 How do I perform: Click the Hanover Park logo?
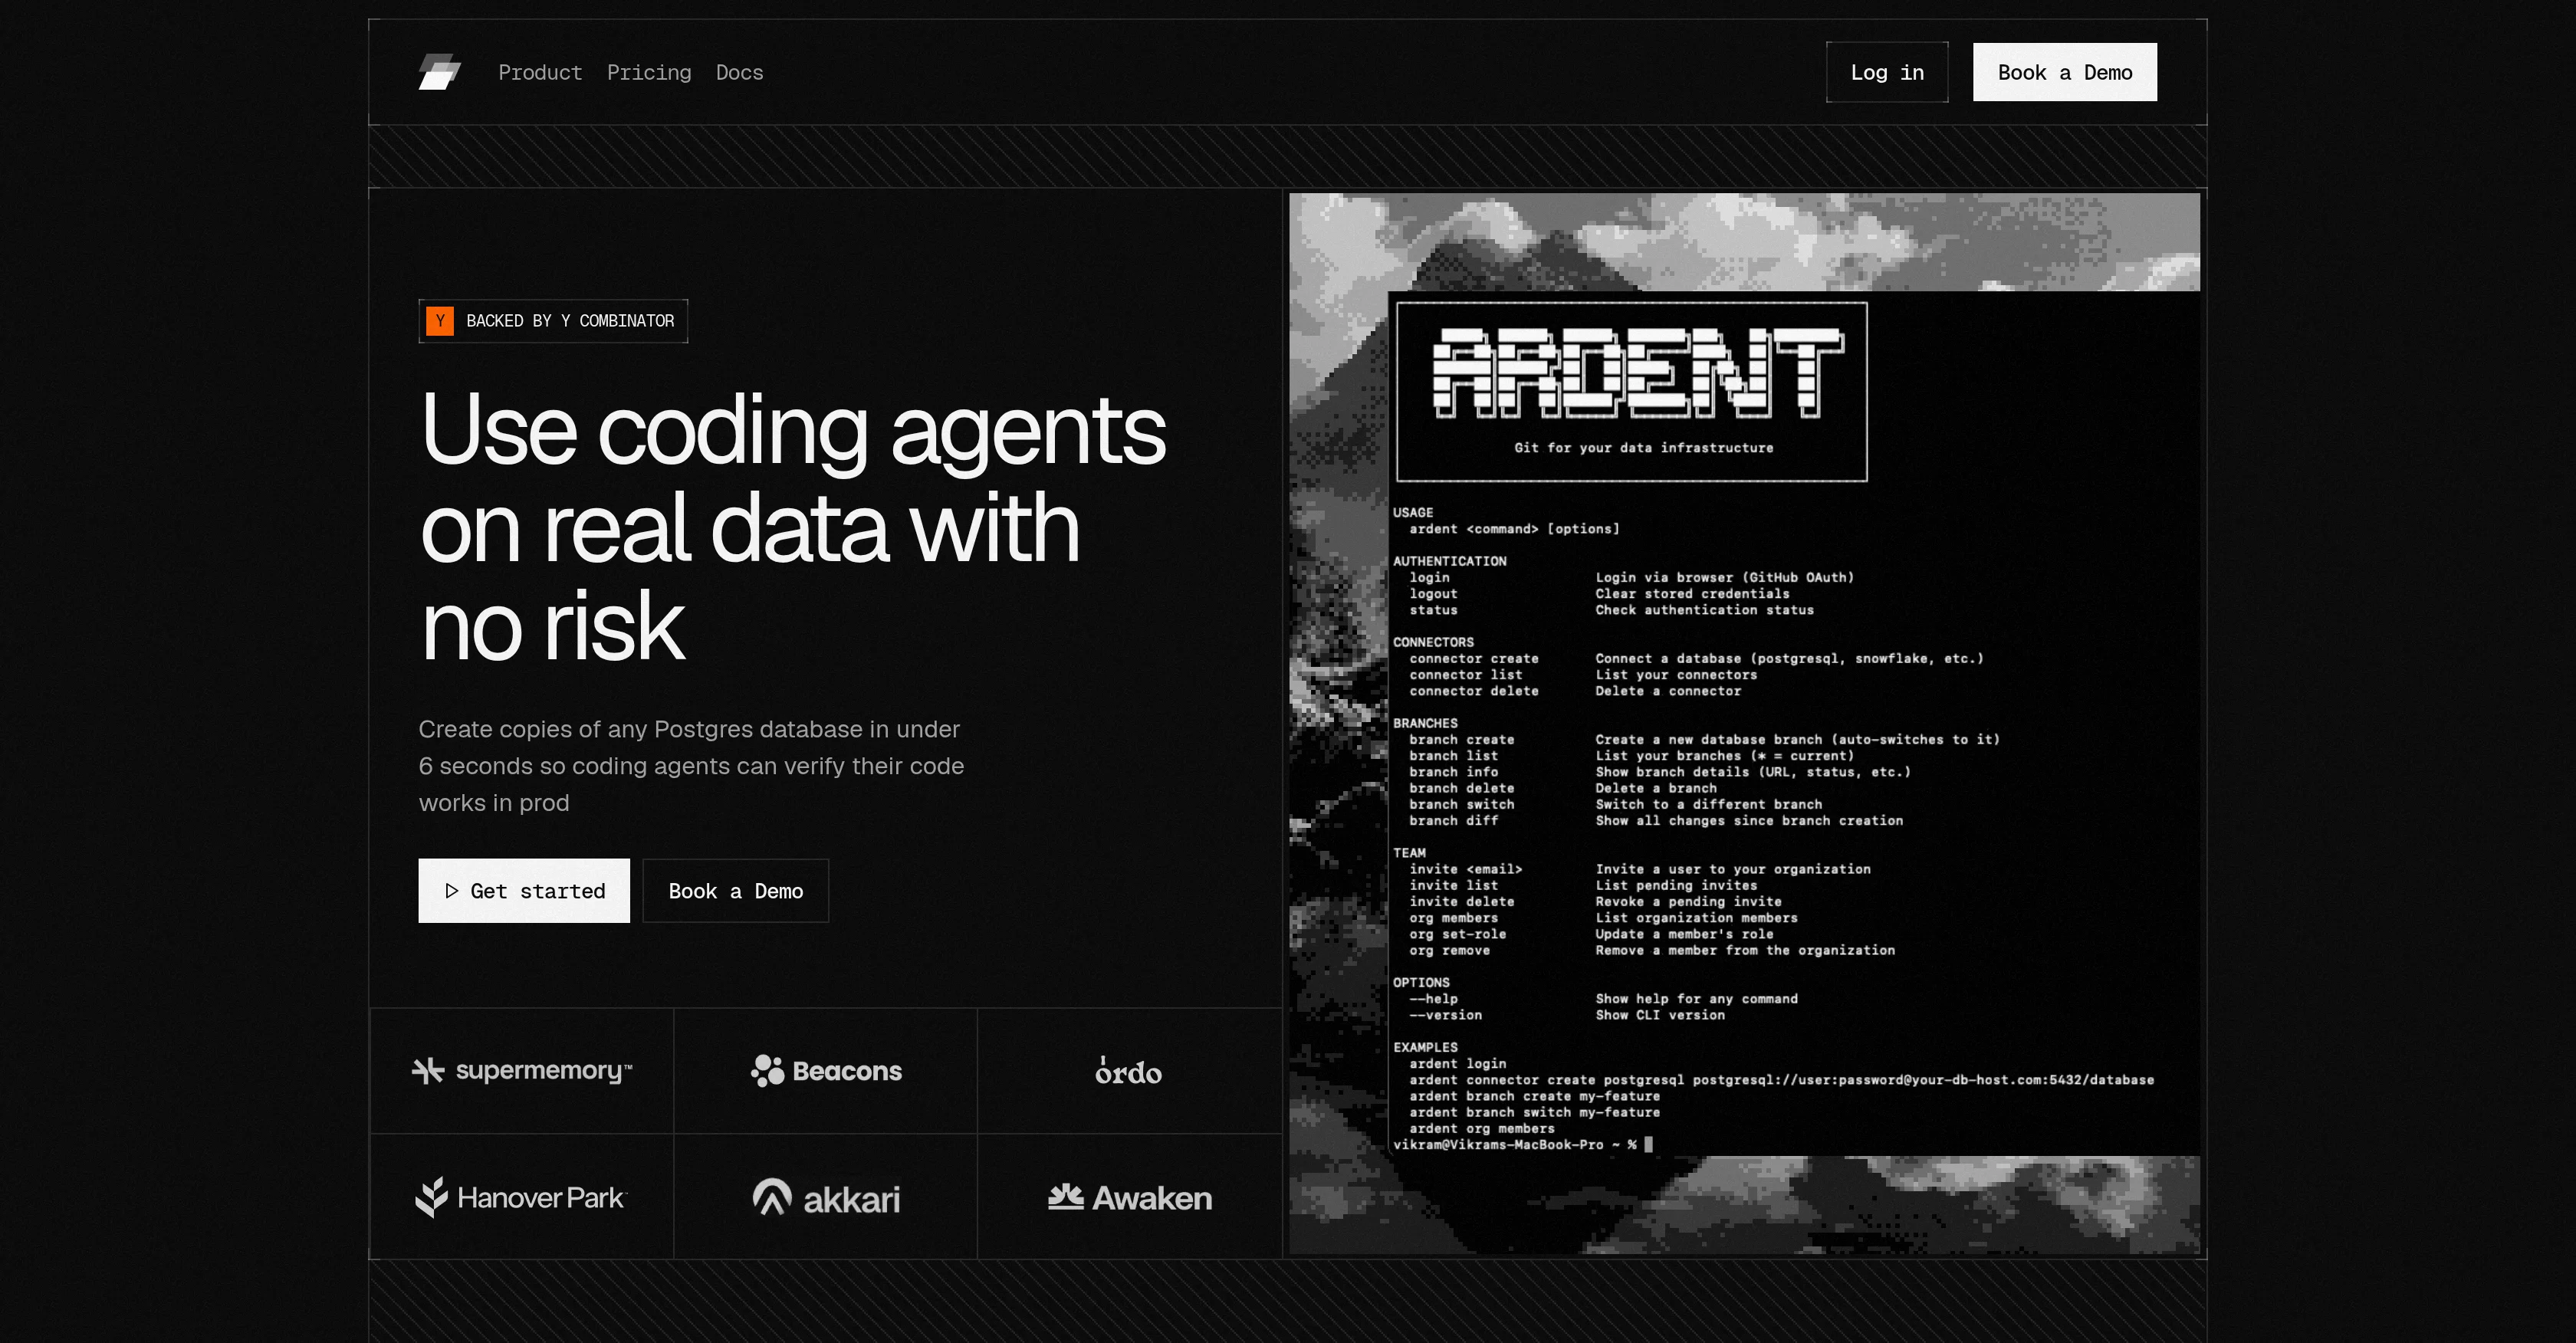tap(521, 1197)
